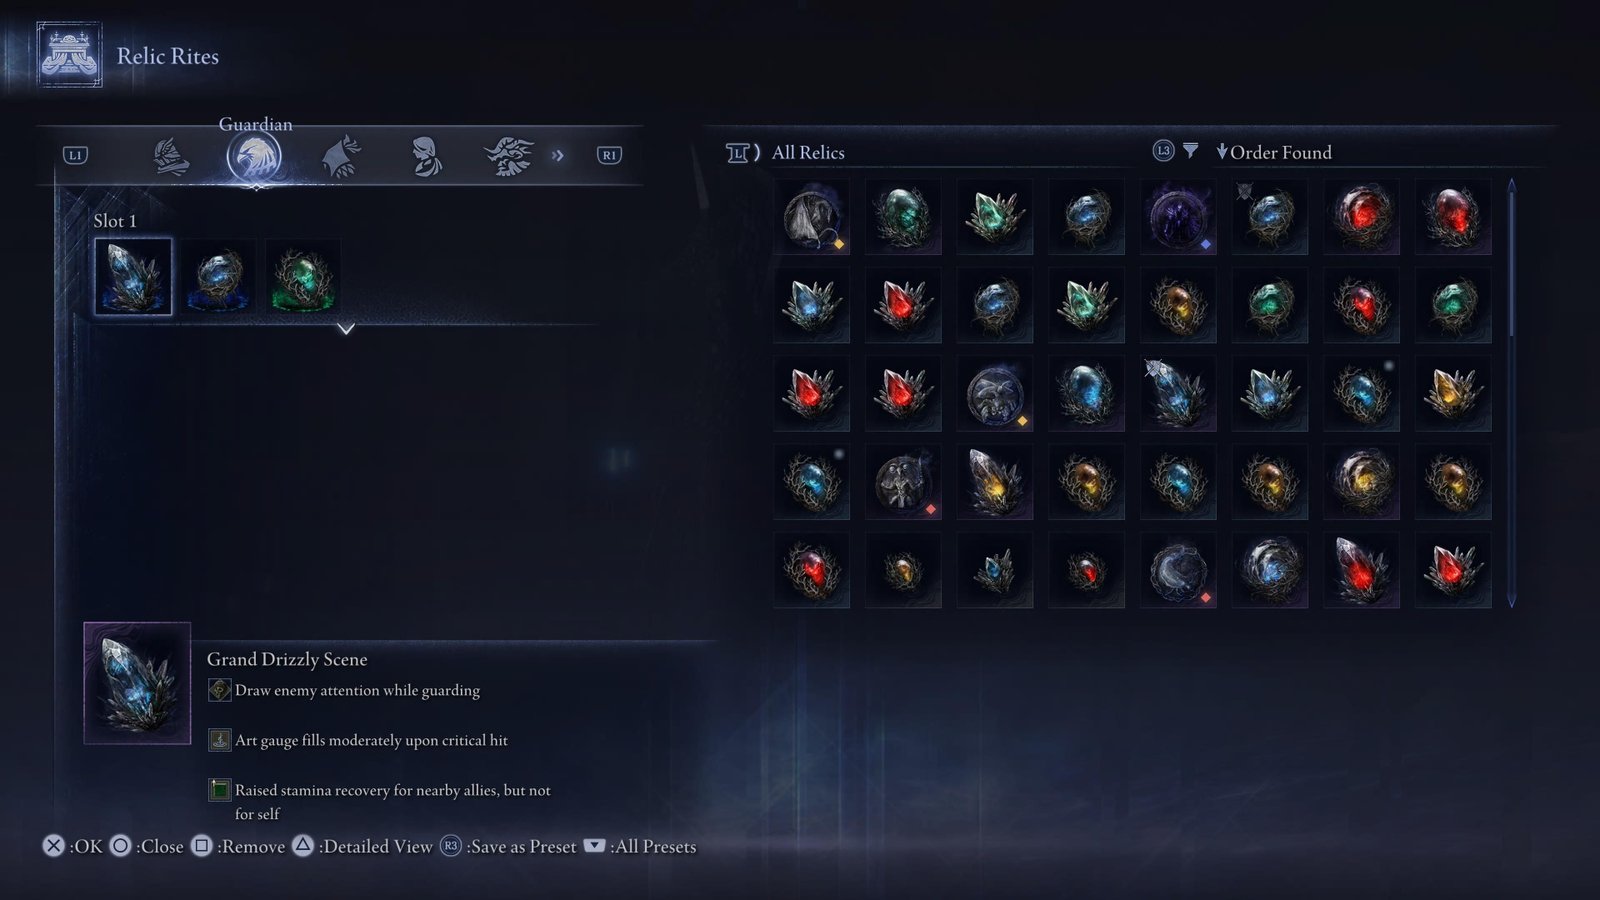Screen dimensions: 1600x900
Task: Expand the slot list chevron below Slot 1
Action: (346, 328)
